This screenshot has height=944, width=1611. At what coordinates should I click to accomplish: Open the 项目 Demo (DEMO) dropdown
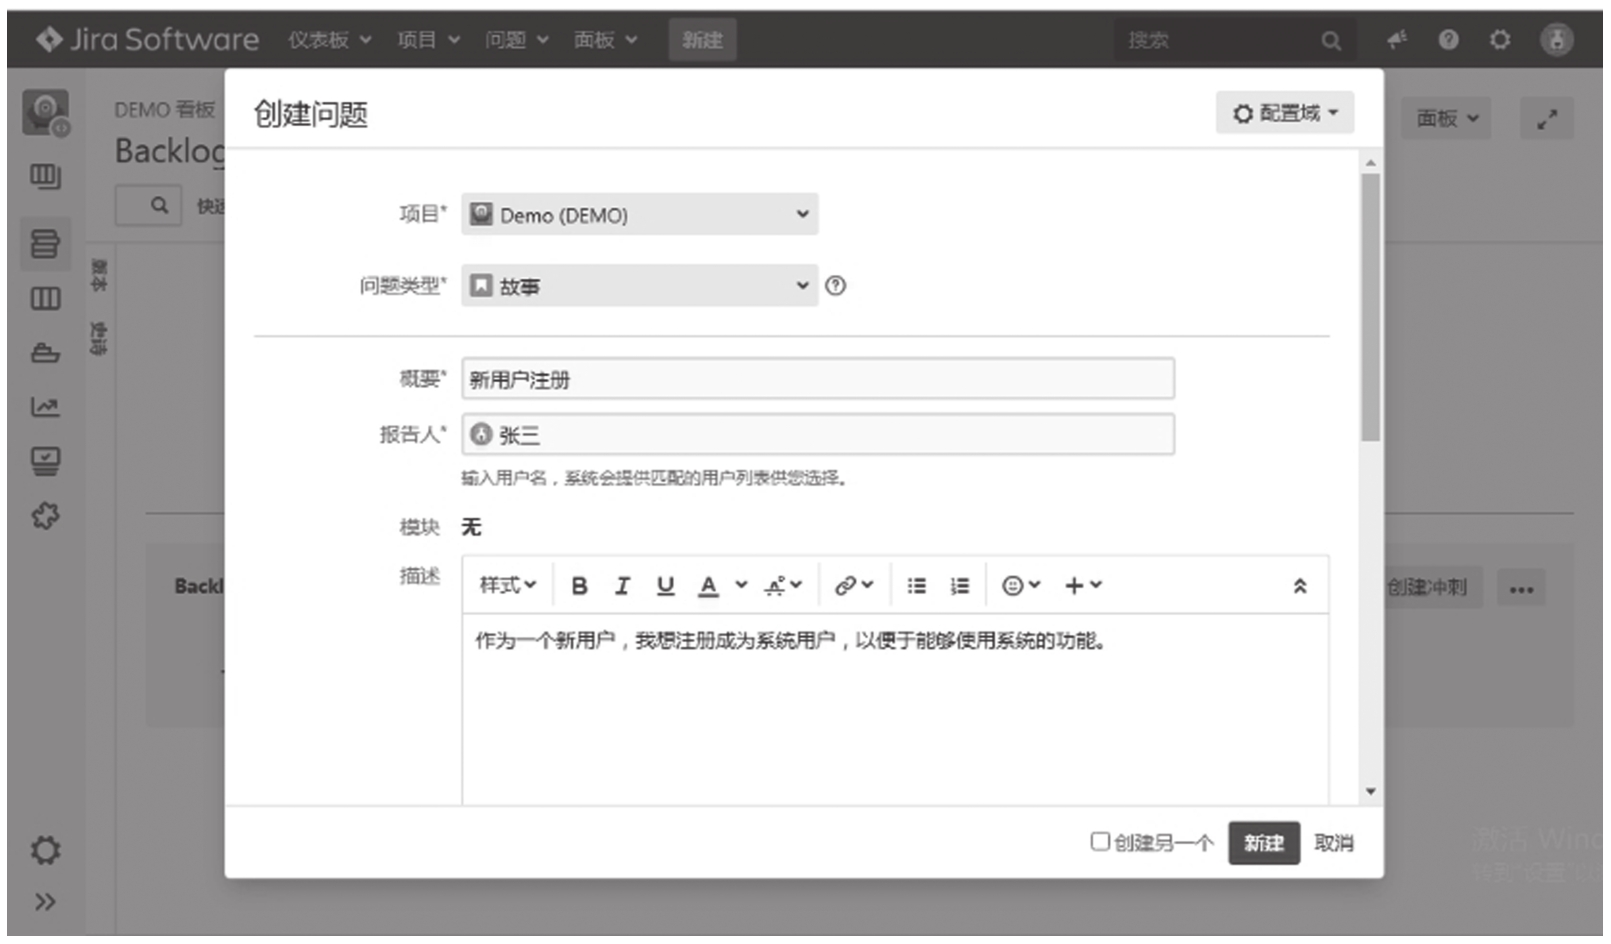coord(640,214)
